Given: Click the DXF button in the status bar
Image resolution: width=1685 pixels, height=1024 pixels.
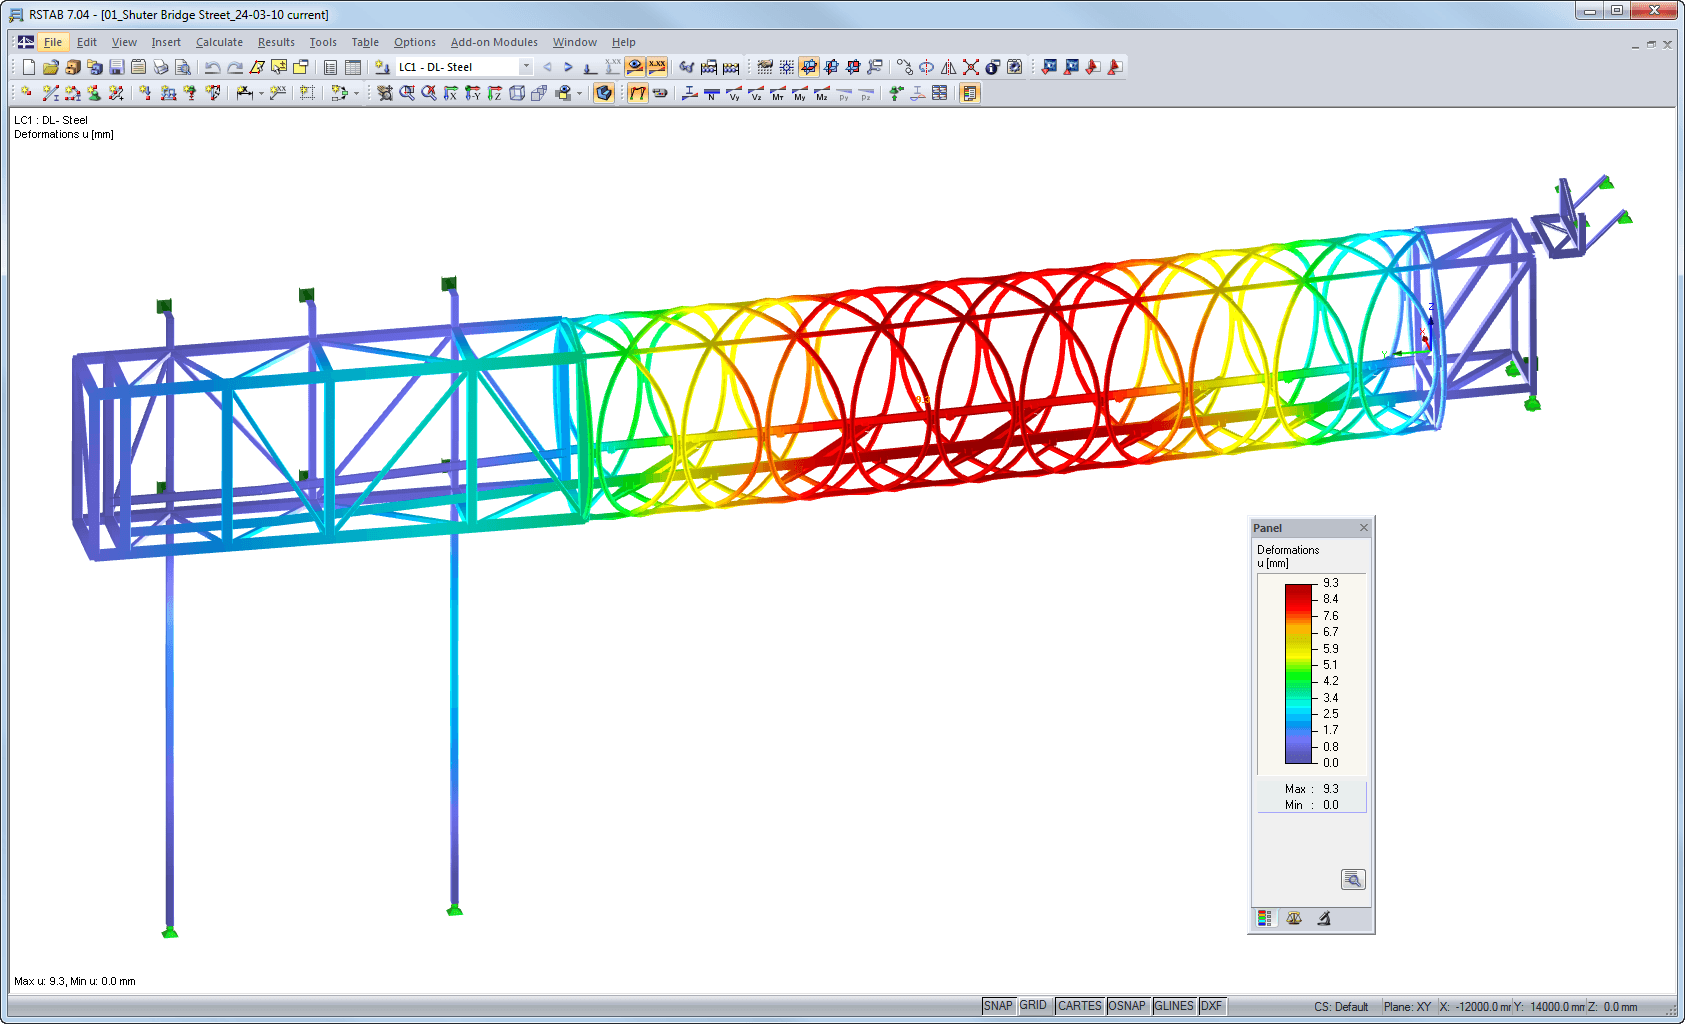Looking at the screenshot, I should point(1210,1005).
